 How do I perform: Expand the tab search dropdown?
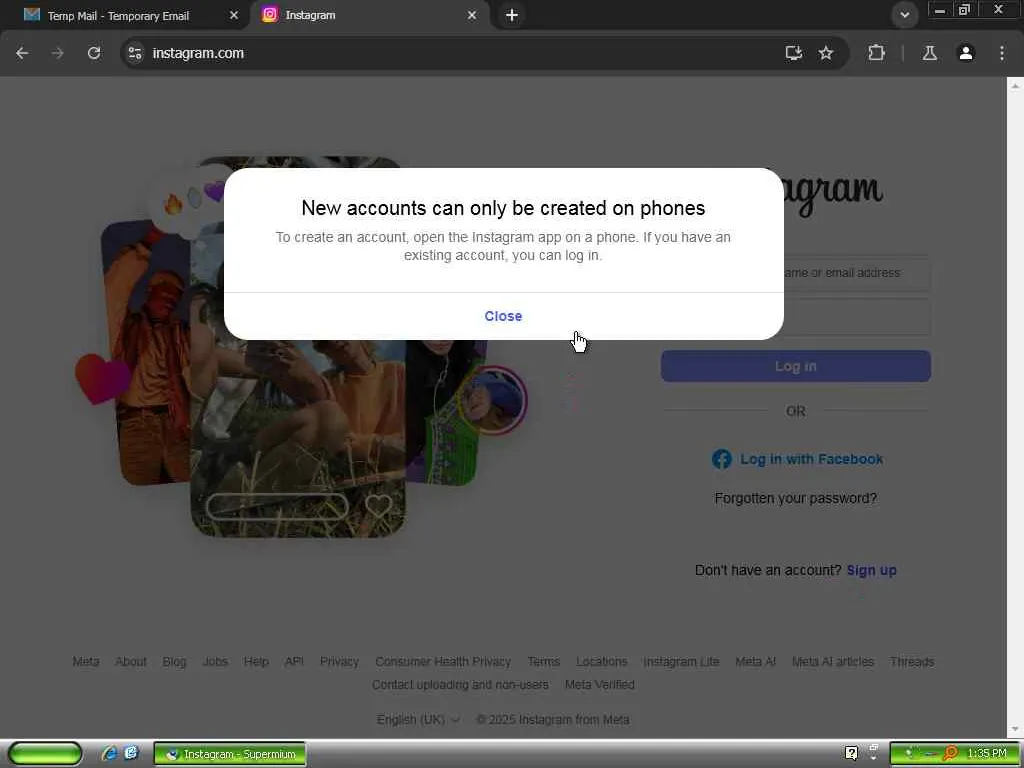(904, 14)
